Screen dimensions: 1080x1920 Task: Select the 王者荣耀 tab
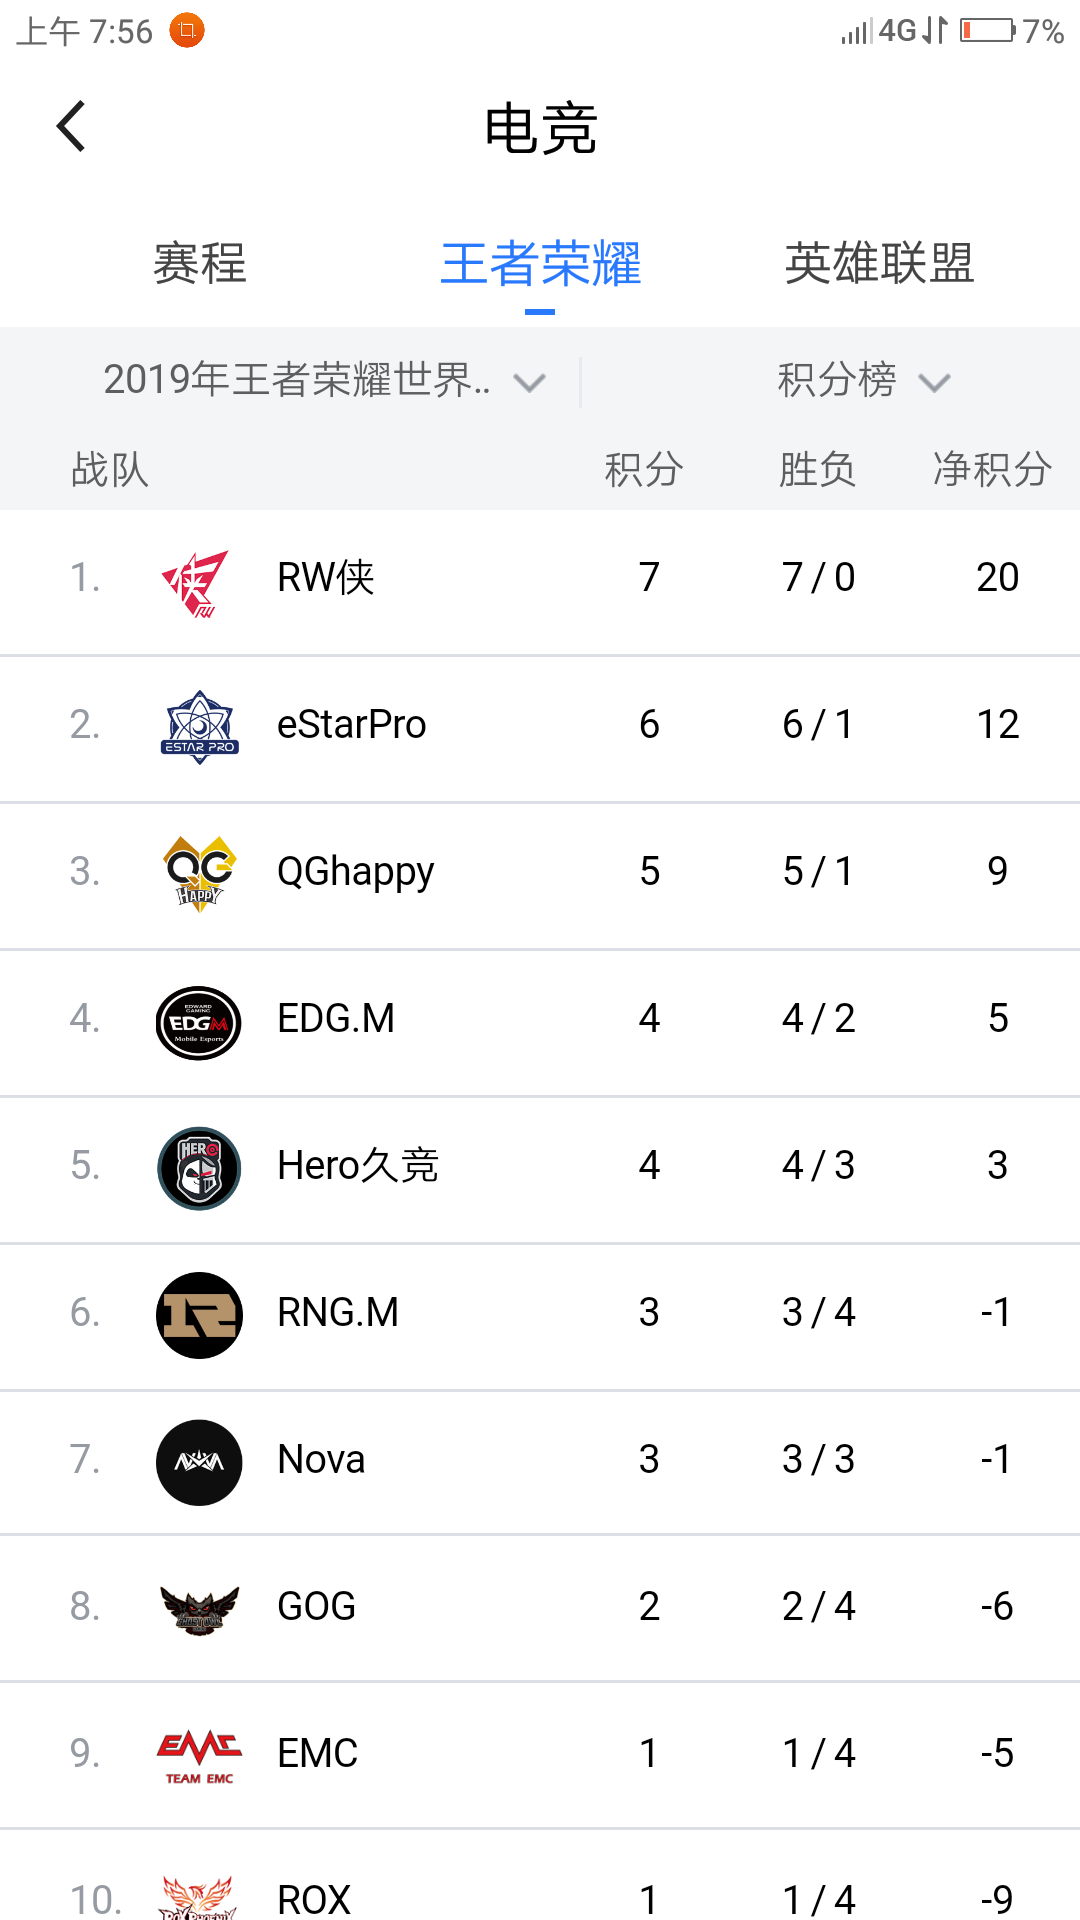540,264
